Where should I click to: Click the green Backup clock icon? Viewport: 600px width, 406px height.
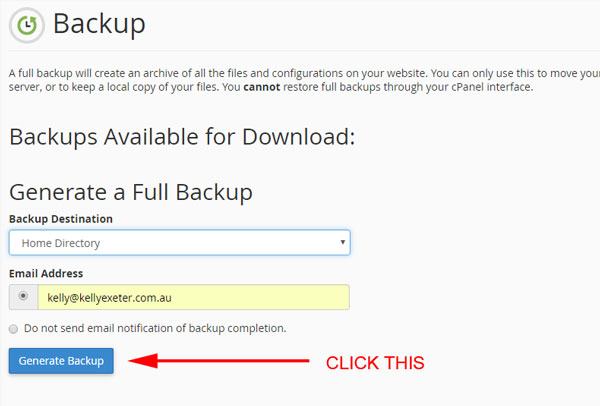pyautogui.click(x=27, y=25)
